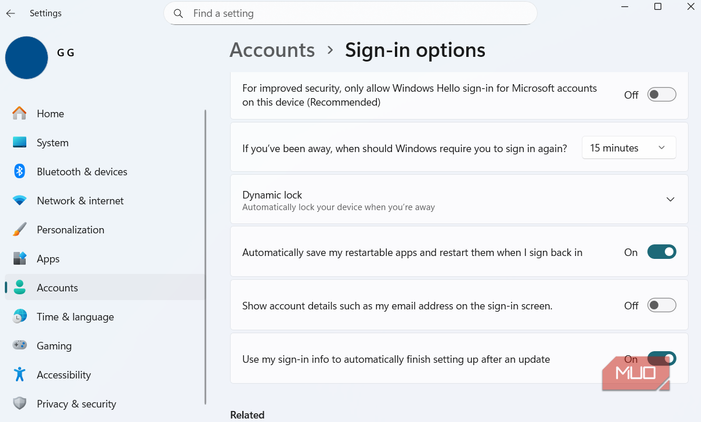Click the G G account name
This screenshot has height=422, width=701.
[65, 53]
